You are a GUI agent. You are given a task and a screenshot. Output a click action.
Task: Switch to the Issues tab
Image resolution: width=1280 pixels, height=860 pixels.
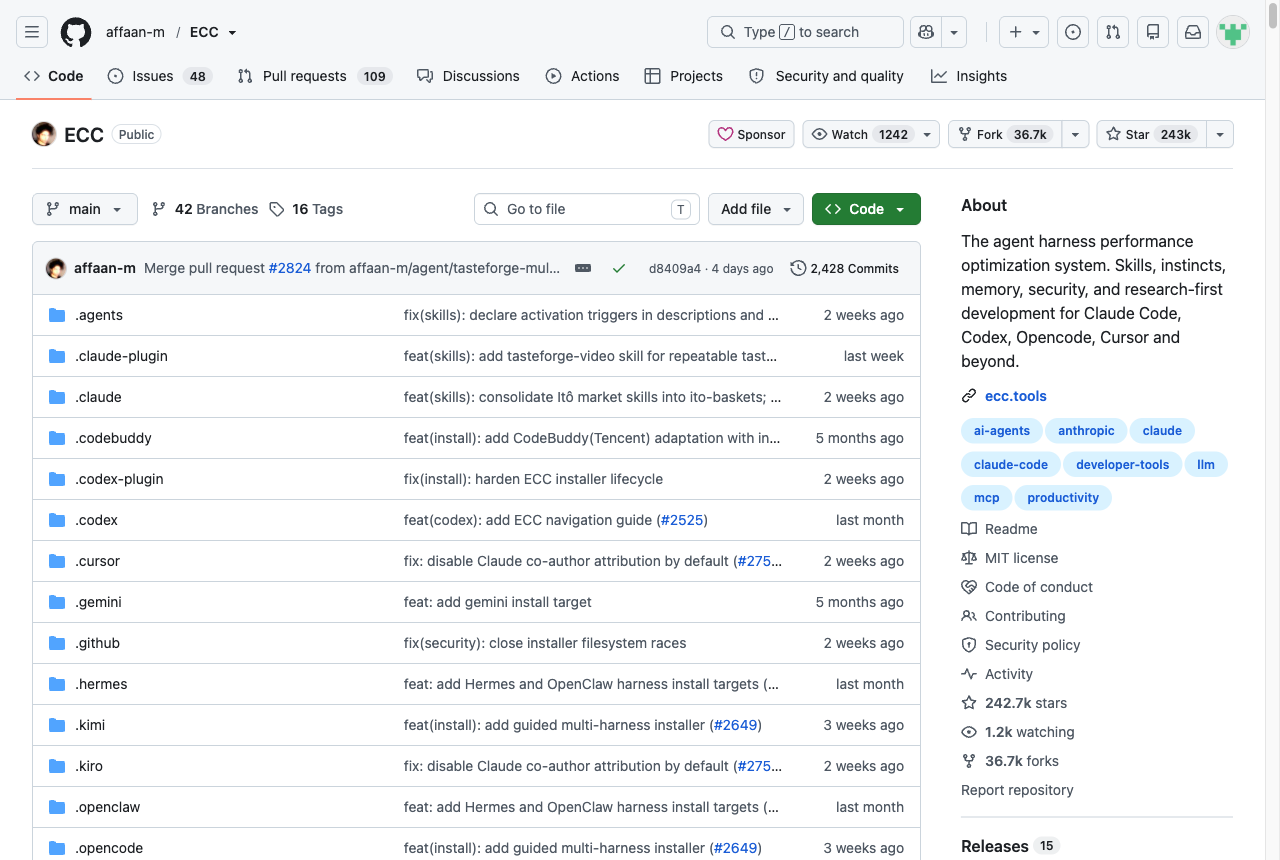160,76
